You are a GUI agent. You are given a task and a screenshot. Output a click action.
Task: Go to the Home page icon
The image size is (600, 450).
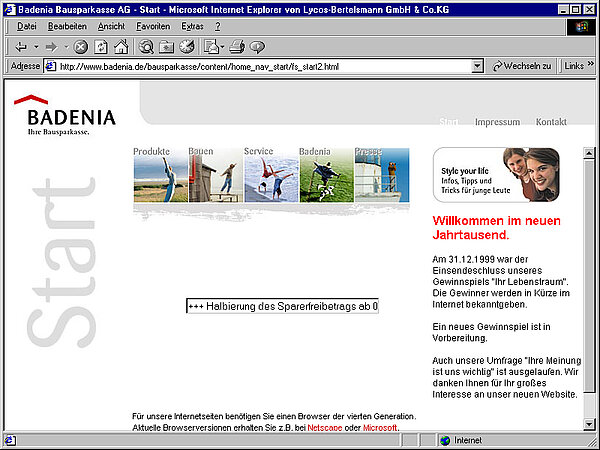121,47
